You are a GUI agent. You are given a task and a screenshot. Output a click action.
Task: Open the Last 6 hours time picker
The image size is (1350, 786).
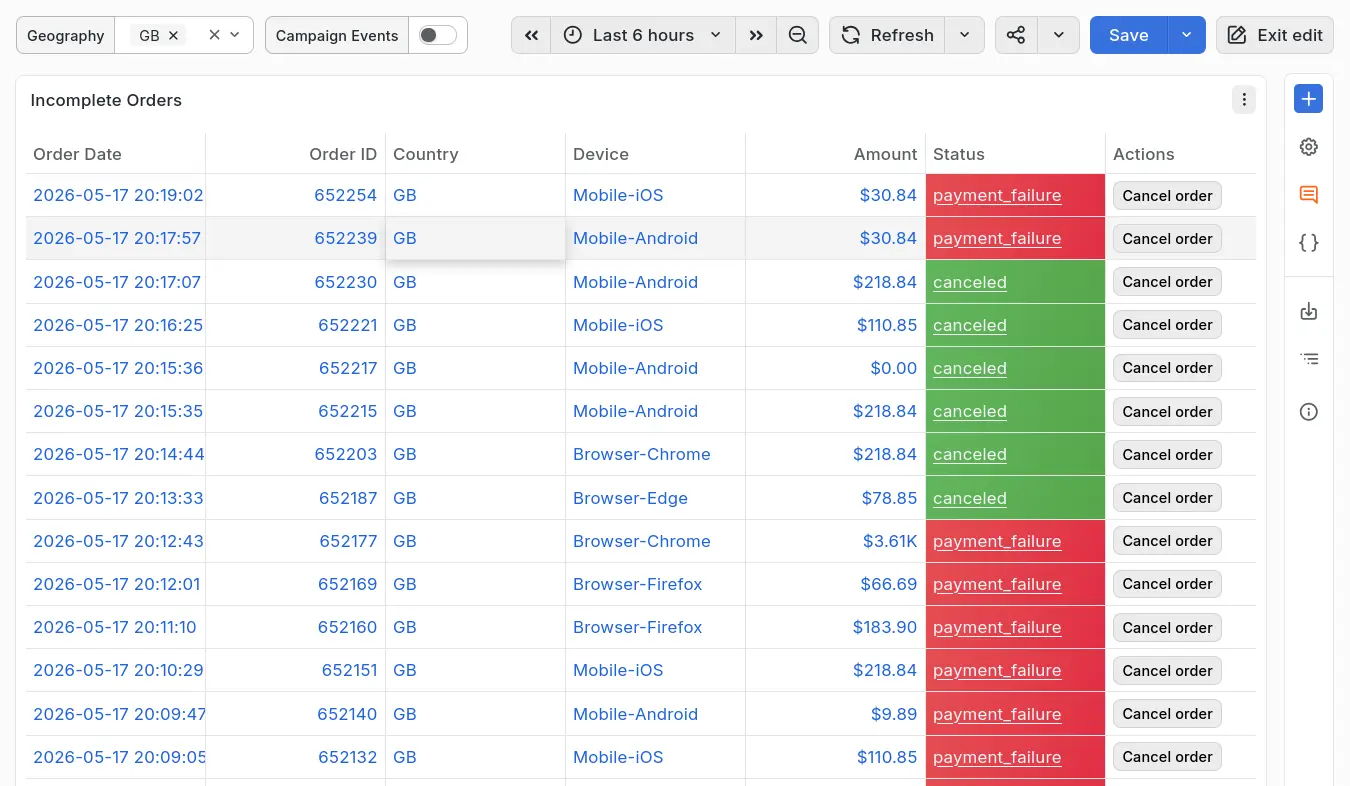click(643, 35)
